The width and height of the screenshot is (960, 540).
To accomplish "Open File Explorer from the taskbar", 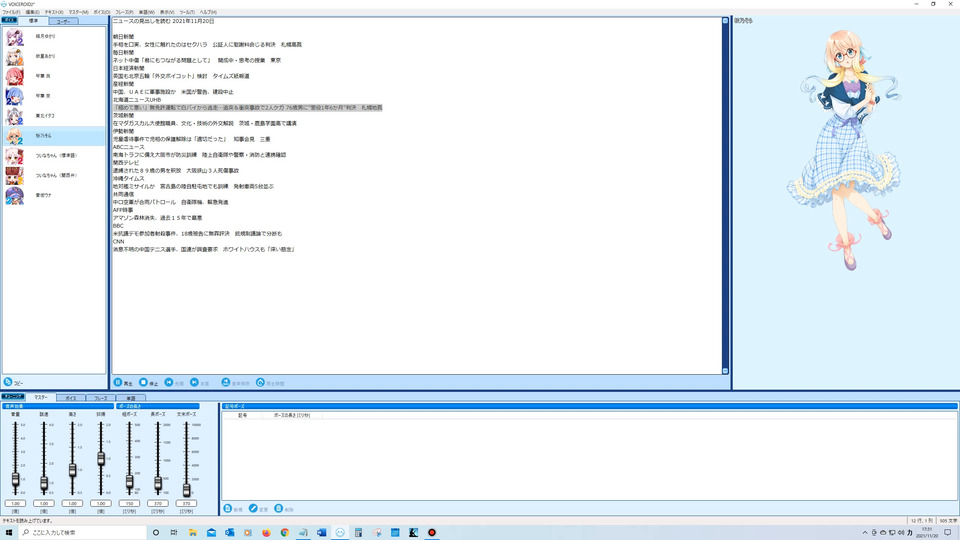I will point(193,533).
